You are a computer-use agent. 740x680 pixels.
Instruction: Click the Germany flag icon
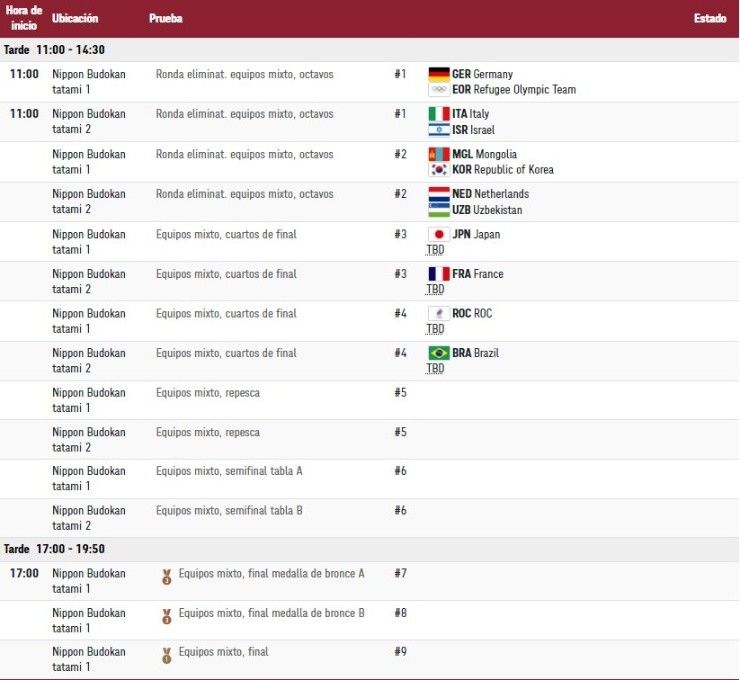438,74
